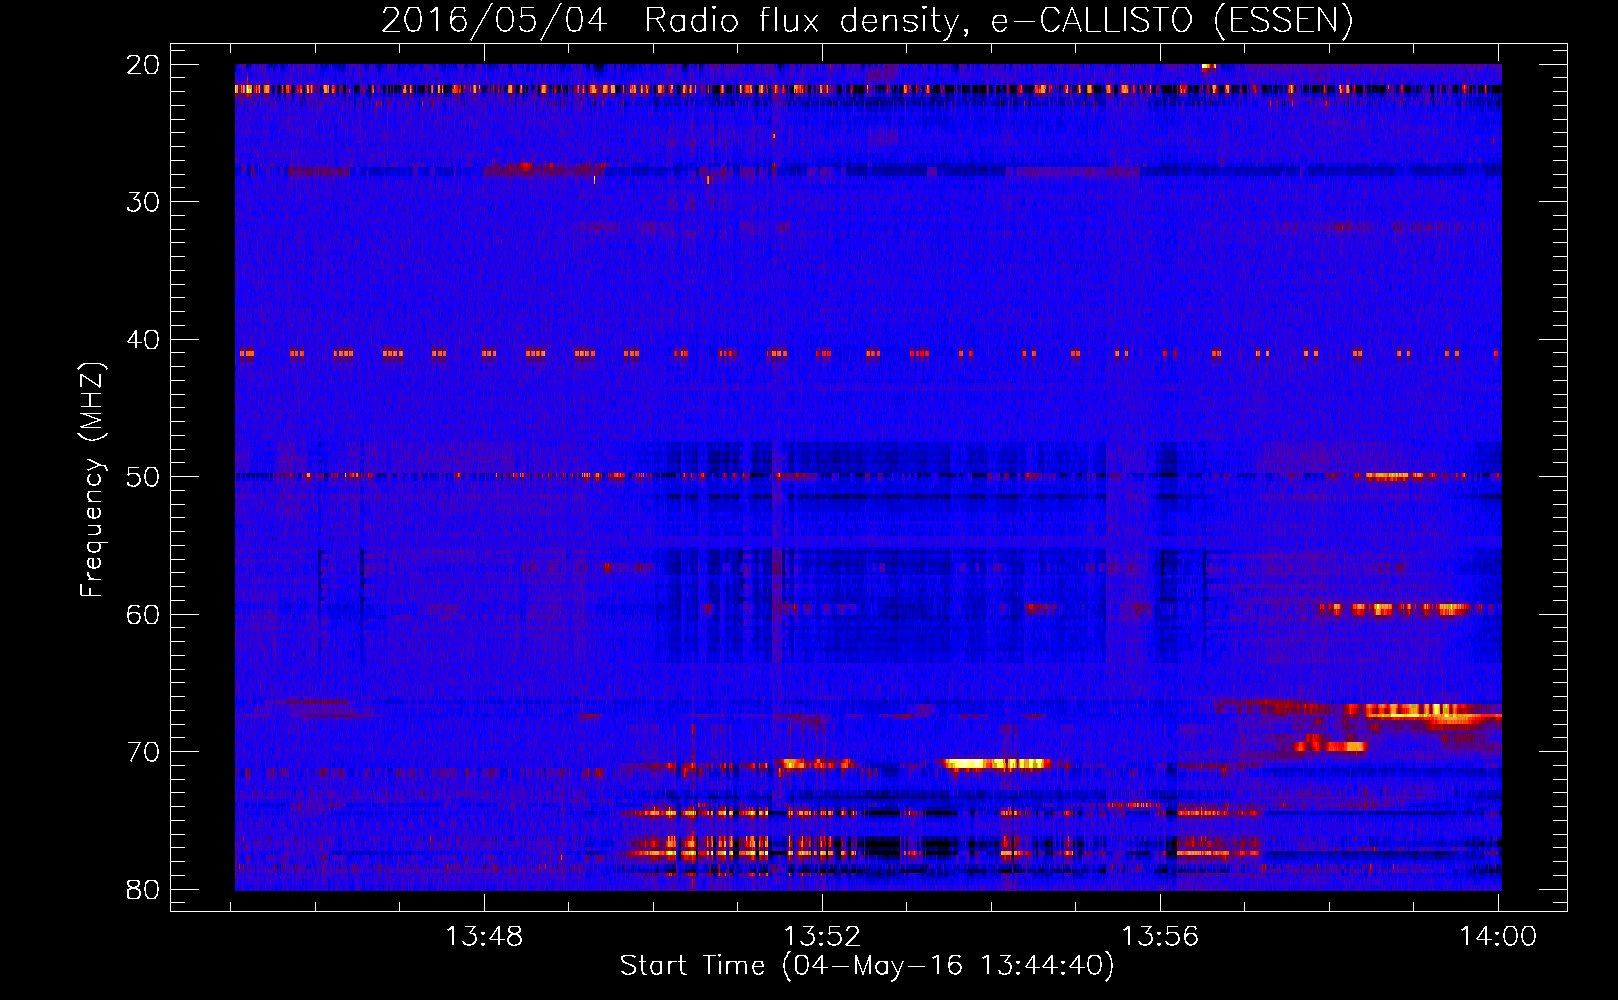
Task: Click the Start Time axis label
Action: tap(866, 966)
